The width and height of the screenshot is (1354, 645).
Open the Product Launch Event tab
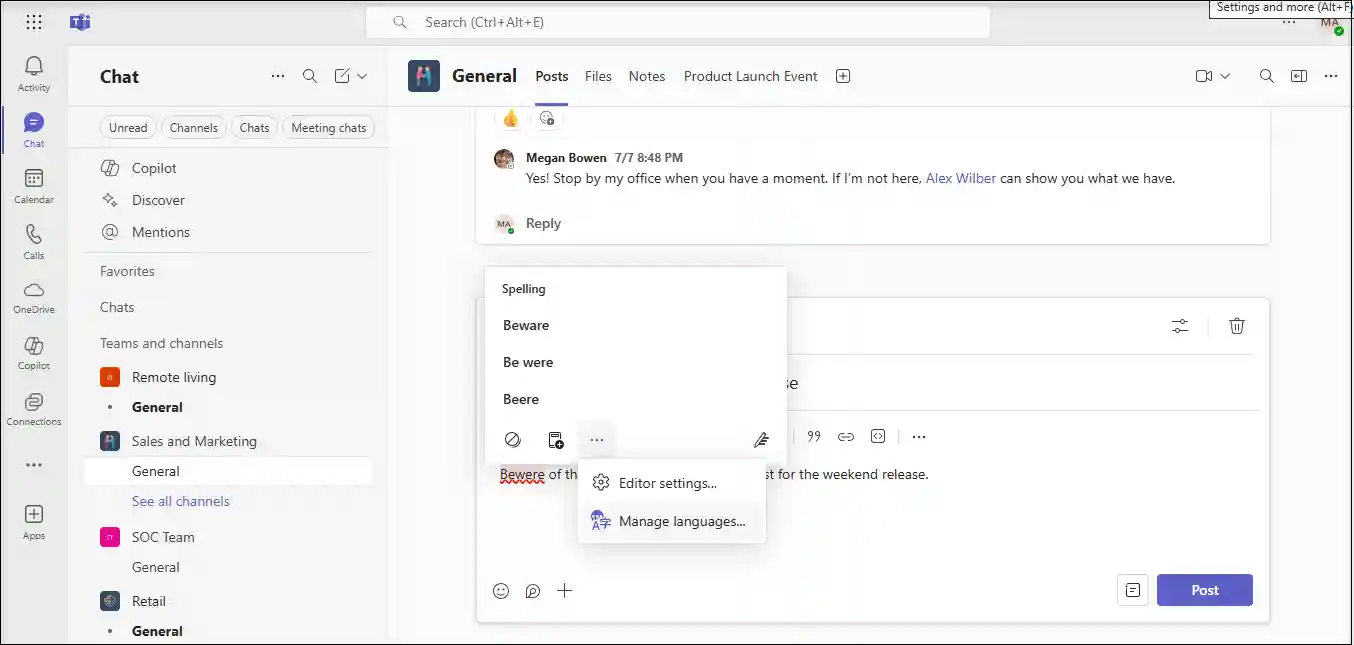coord(750,76)
